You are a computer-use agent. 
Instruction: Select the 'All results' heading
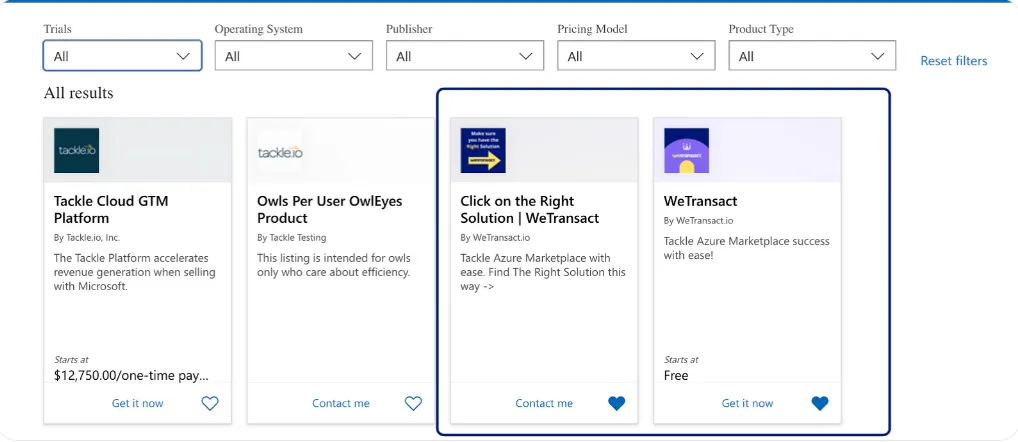point(79,93)
